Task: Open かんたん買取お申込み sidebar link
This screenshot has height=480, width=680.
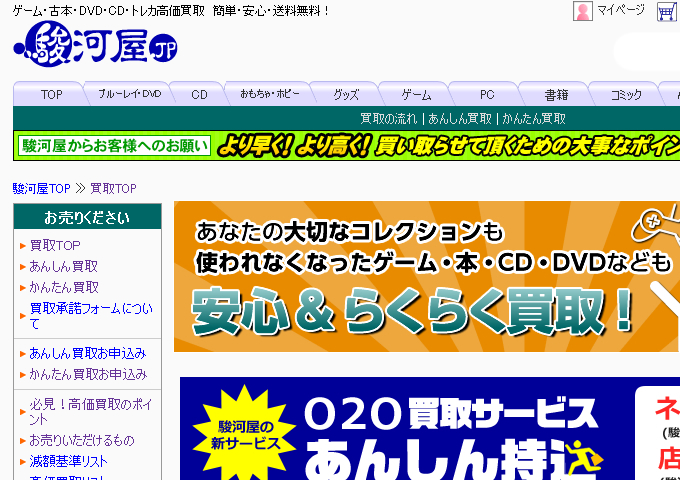Action: [88, 374]
